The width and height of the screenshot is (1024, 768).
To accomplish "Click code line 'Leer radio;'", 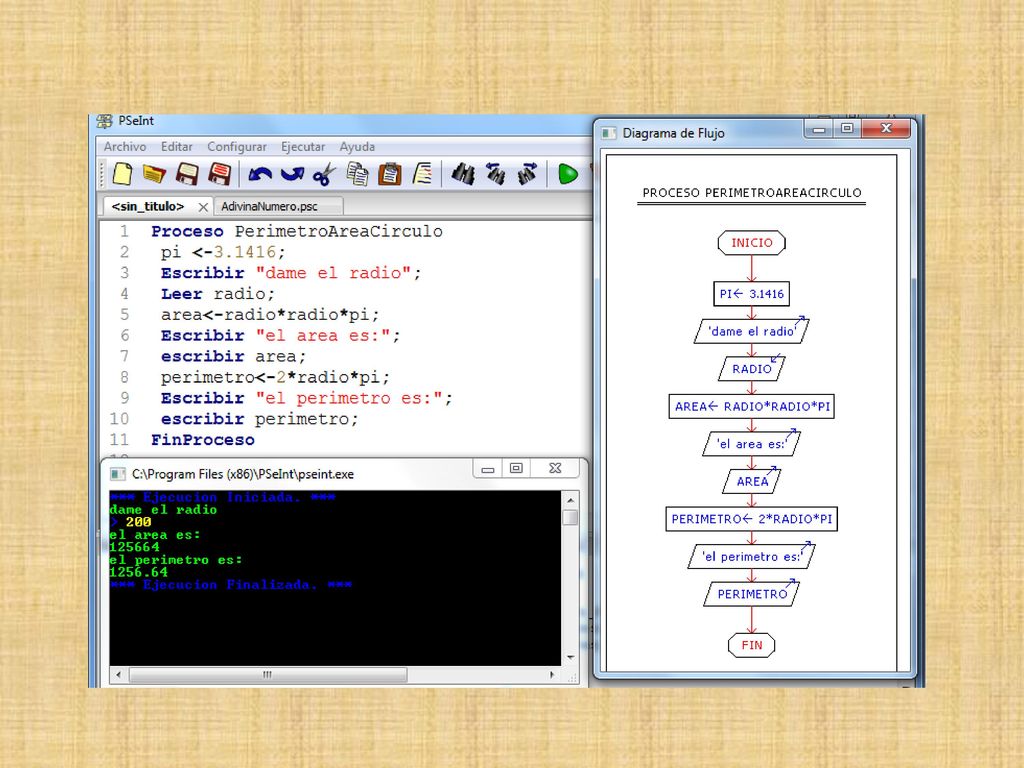I will point(218,294).
